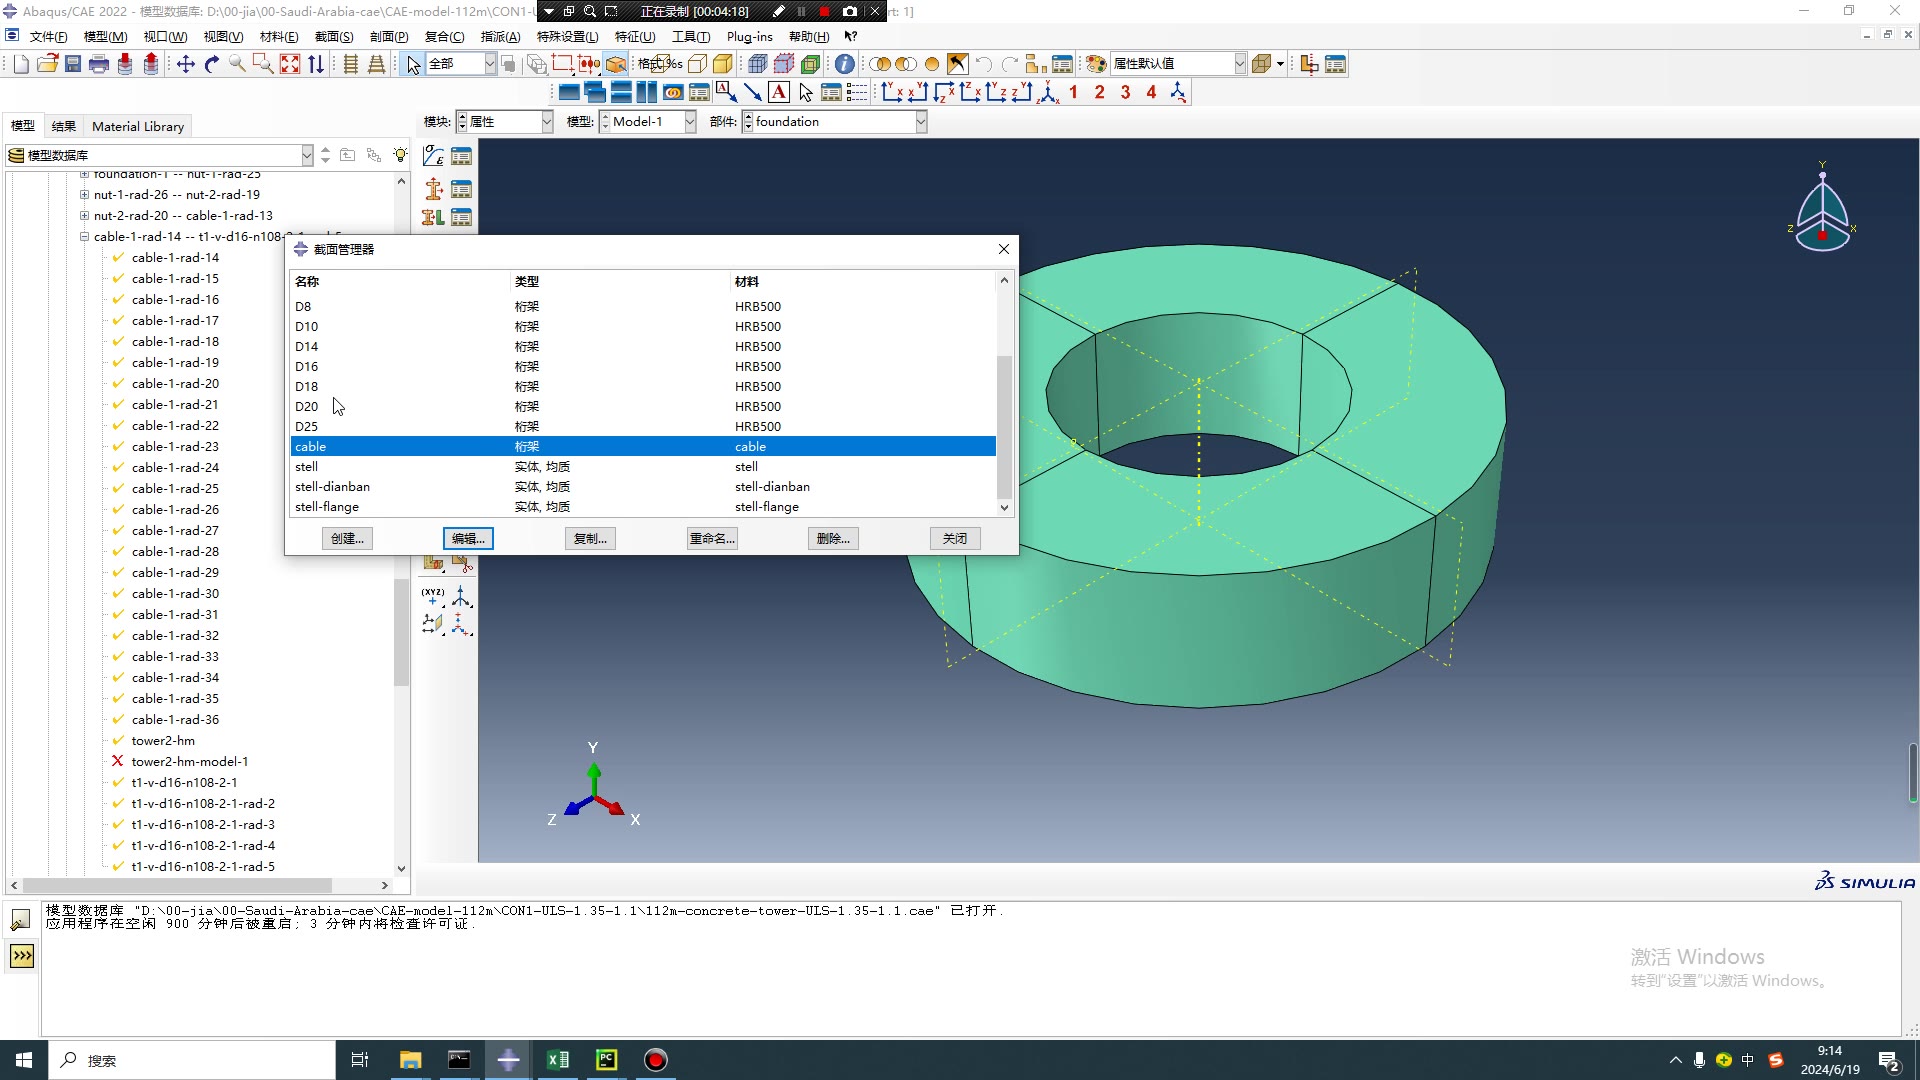
Task: Click the Print viewport icon
Action: point(99,63)
